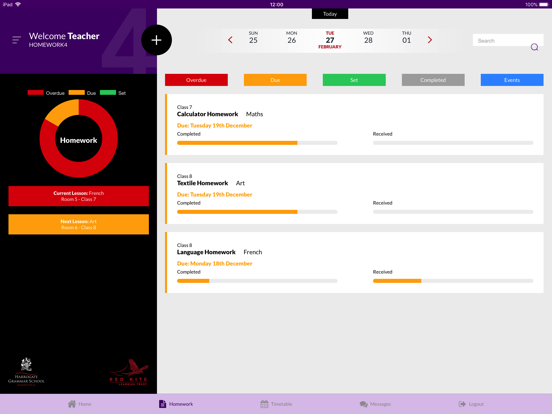
Task: Click Calculator Homework Completed progress bar
Action: click(257, 143)
